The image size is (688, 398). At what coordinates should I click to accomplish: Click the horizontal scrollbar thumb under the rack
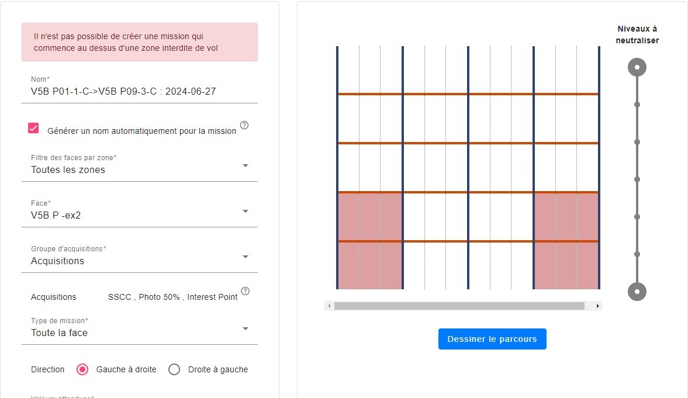pos(459,306)
